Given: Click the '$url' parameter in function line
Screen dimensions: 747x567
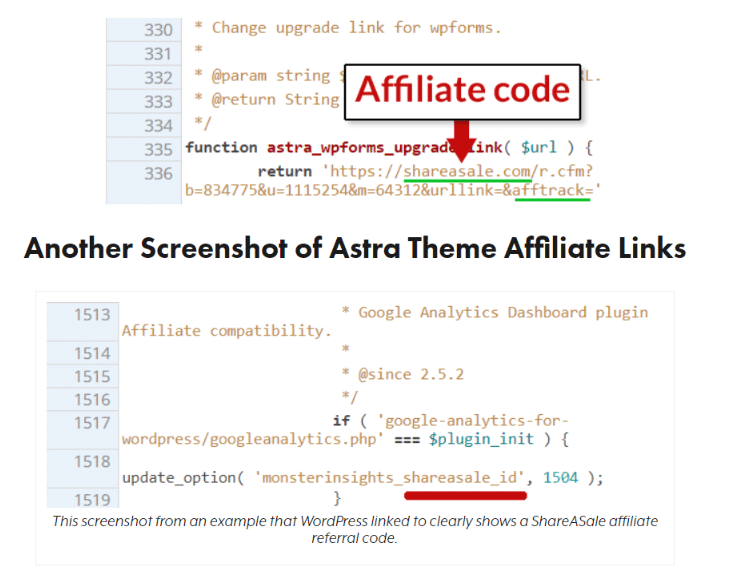Looking at the screenshot, I should click(538, 147).
